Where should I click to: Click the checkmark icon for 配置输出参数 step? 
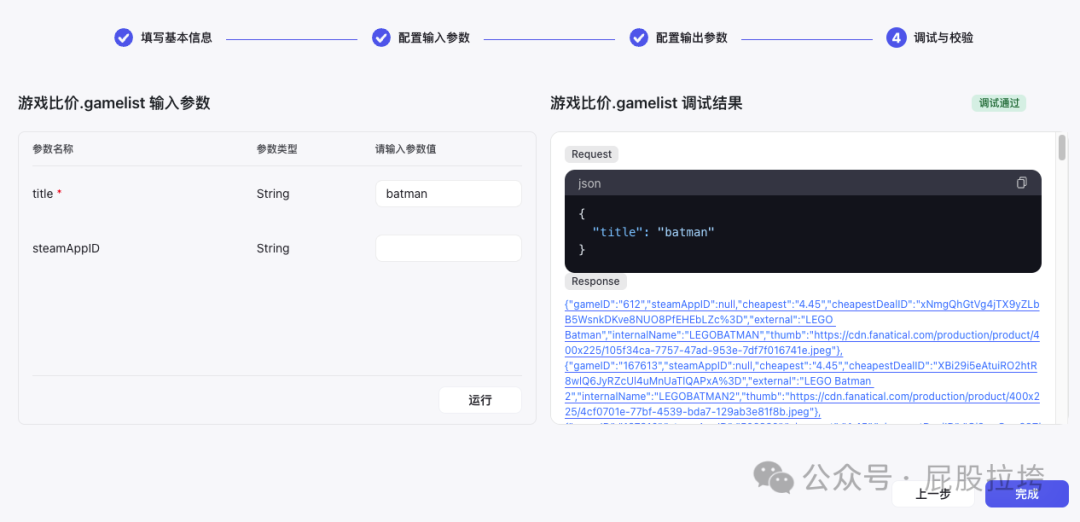point(638,38)
